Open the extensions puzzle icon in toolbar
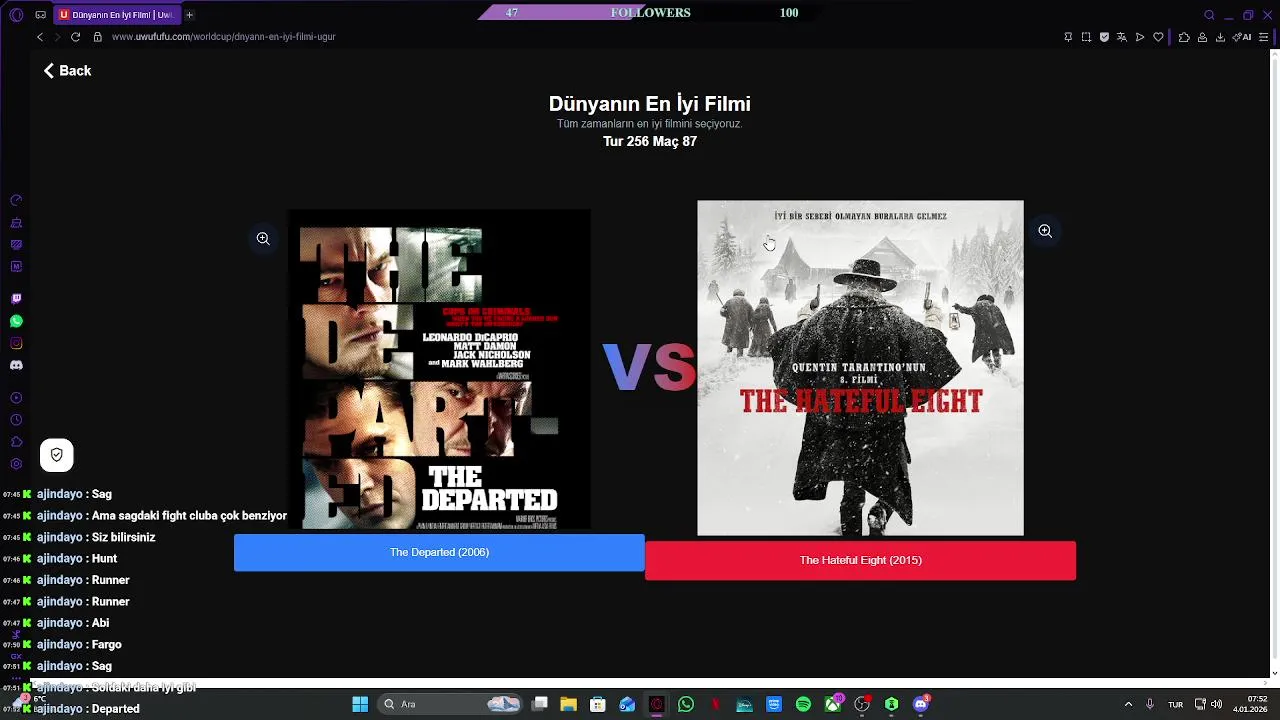Viewport: 1280px width, 720px height. point(1184,37)
